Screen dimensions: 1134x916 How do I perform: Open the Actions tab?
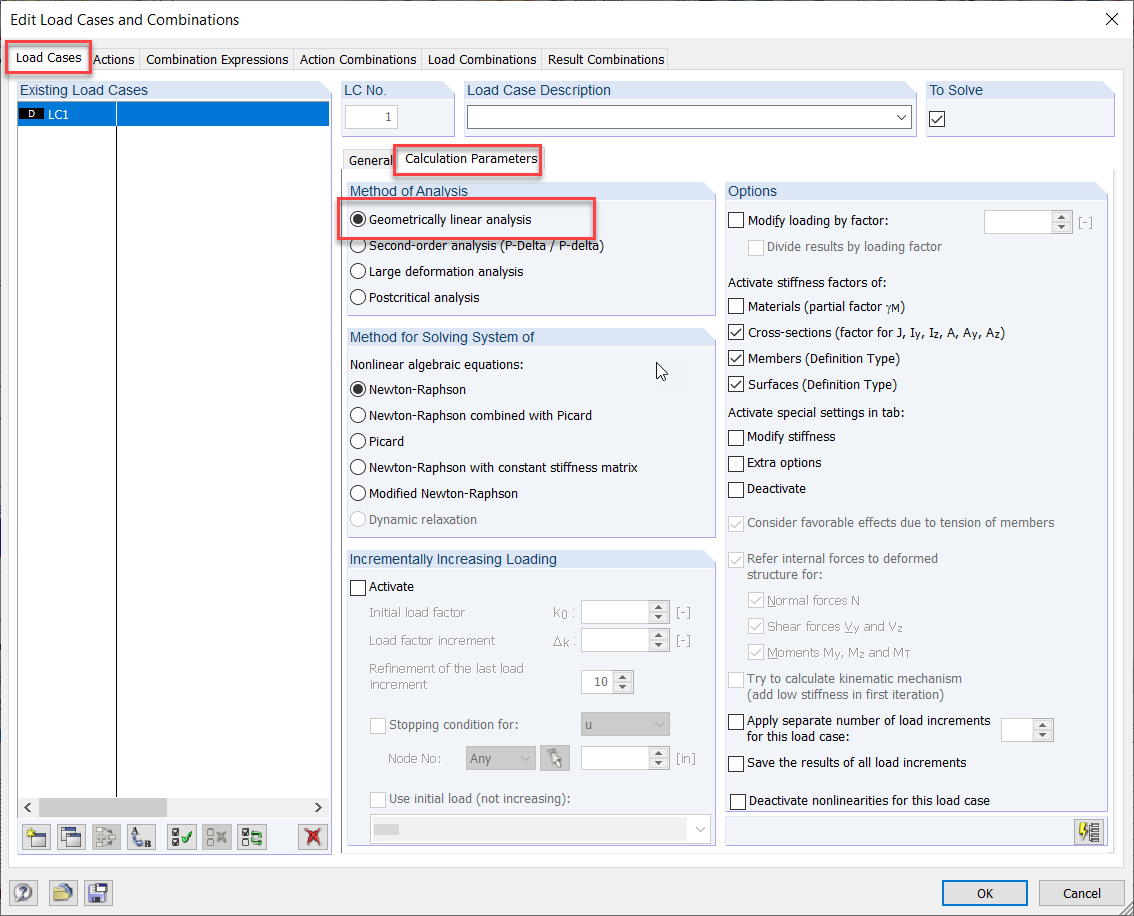tap(113, 59)
